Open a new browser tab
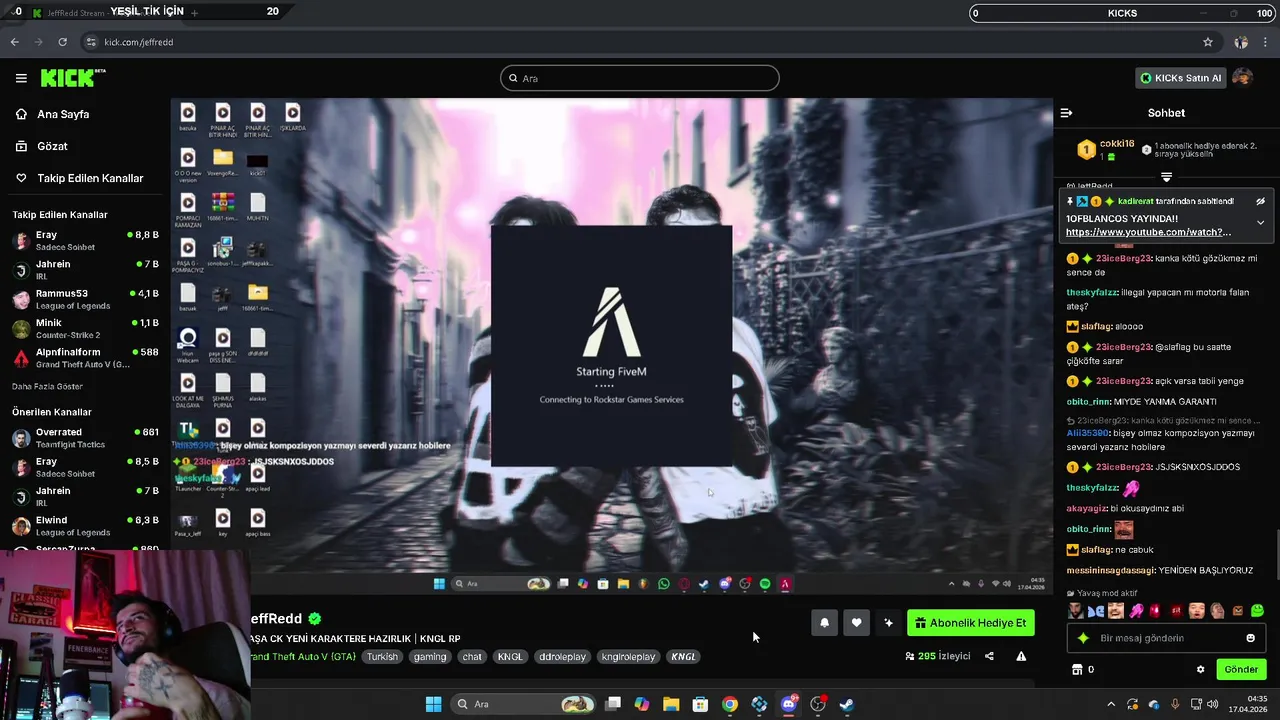 [194, 13]
